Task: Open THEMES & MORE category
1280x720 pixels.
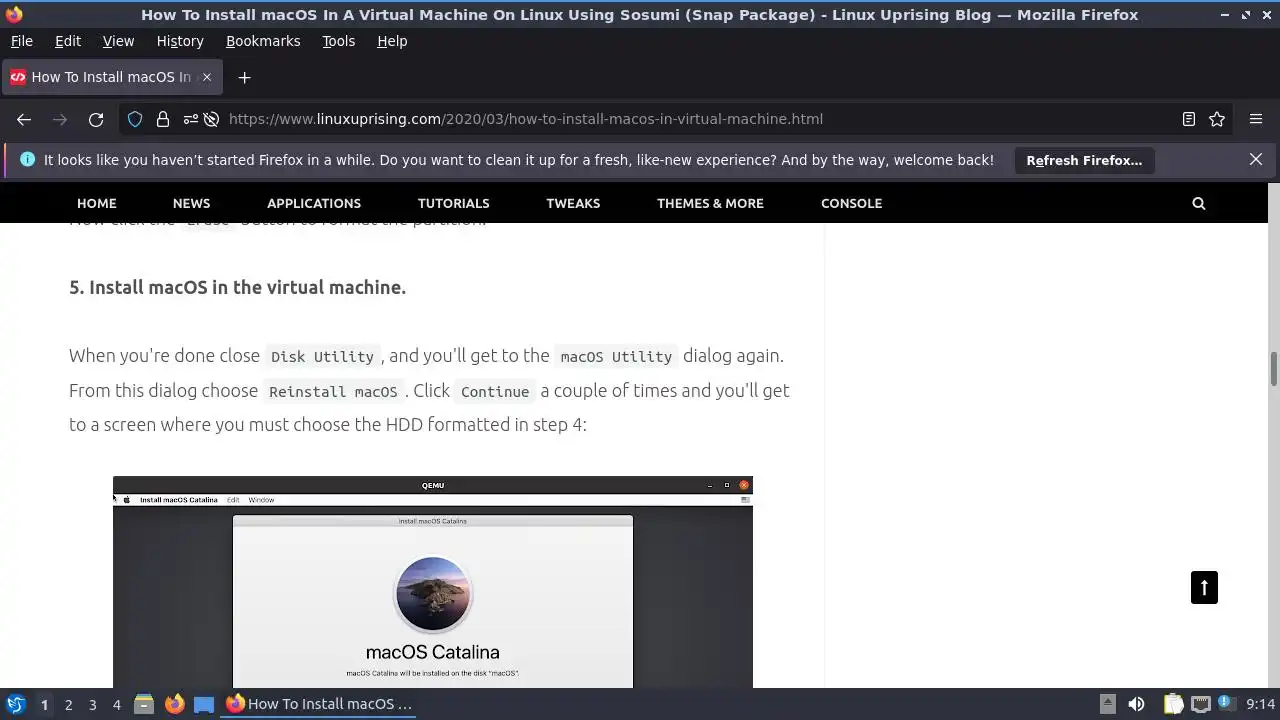Action: (710, 203)
